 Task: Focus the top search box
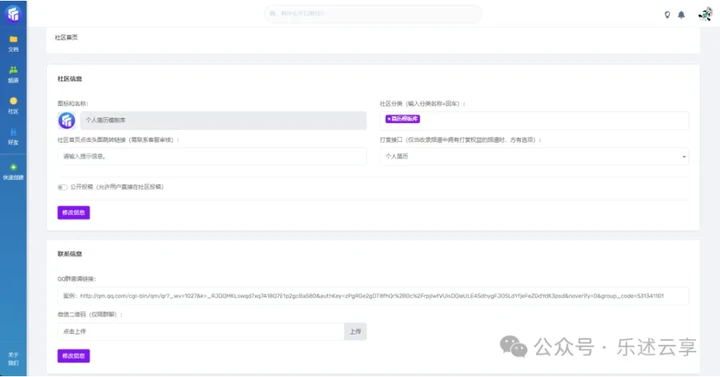[373, 13]
